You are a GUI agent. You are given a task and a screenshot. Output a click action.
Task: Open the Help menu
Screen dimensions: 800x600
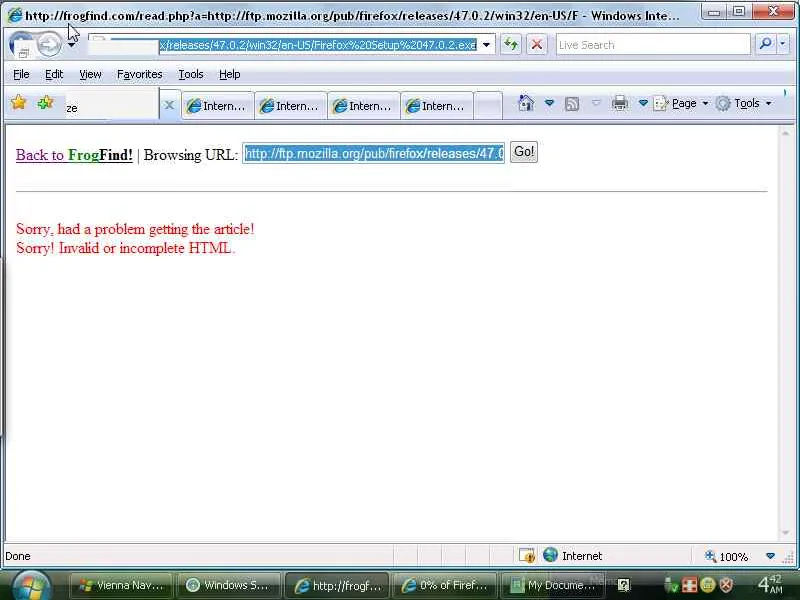[230, 74]
